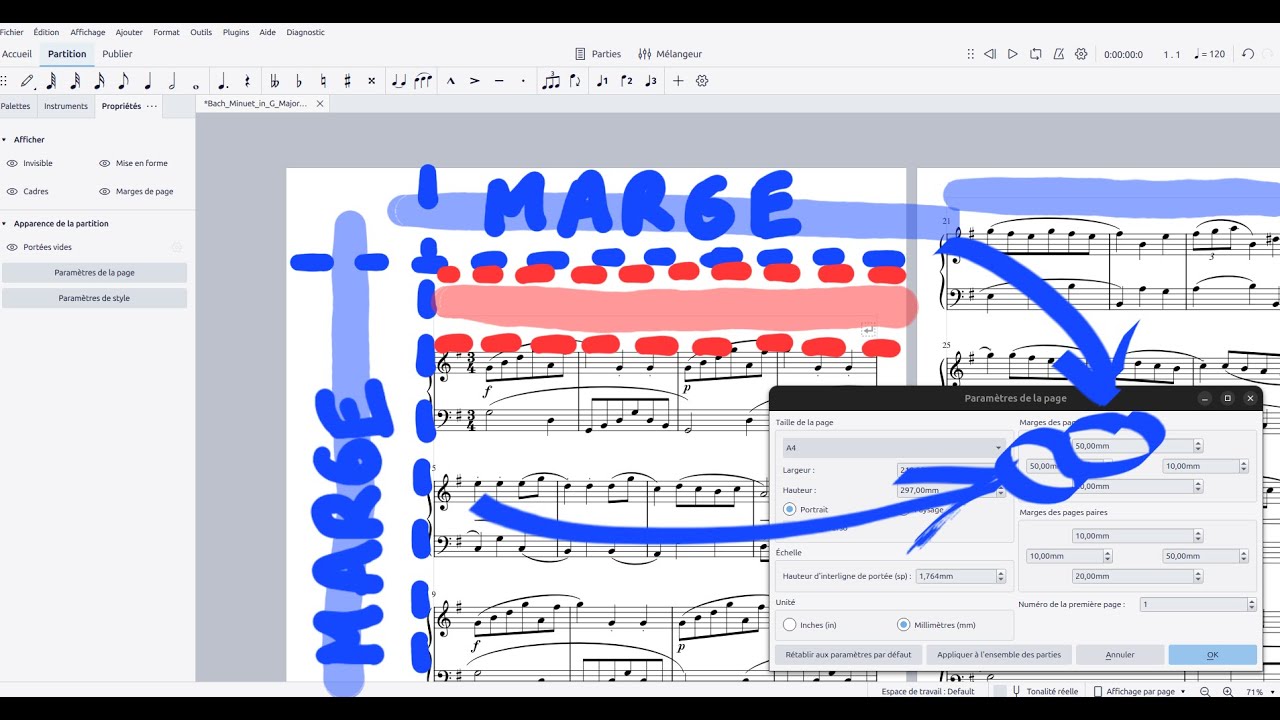
Task: Adjust the Hauteur 297,00mm stepper
Action: 1001,490
